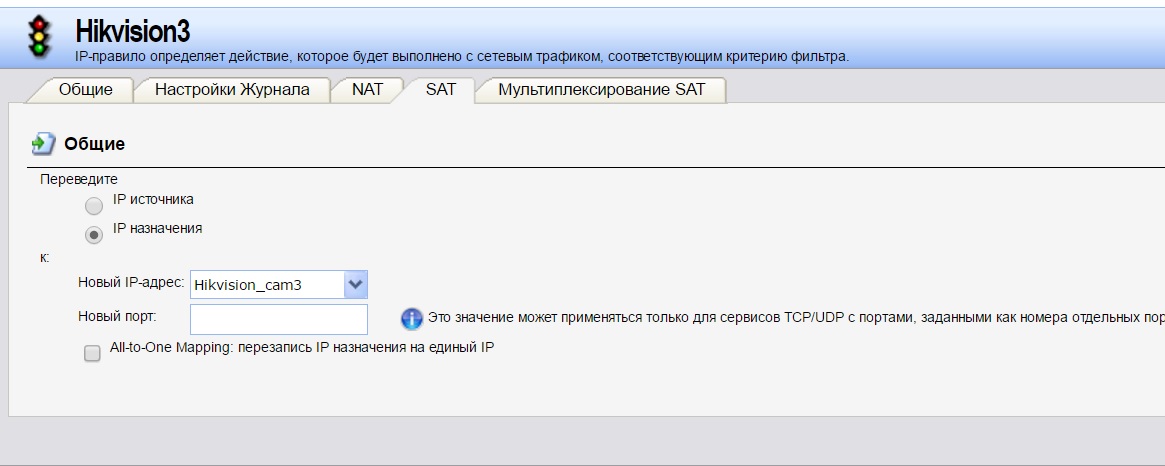Click the Hikvision3 page title

pos(132,31)
